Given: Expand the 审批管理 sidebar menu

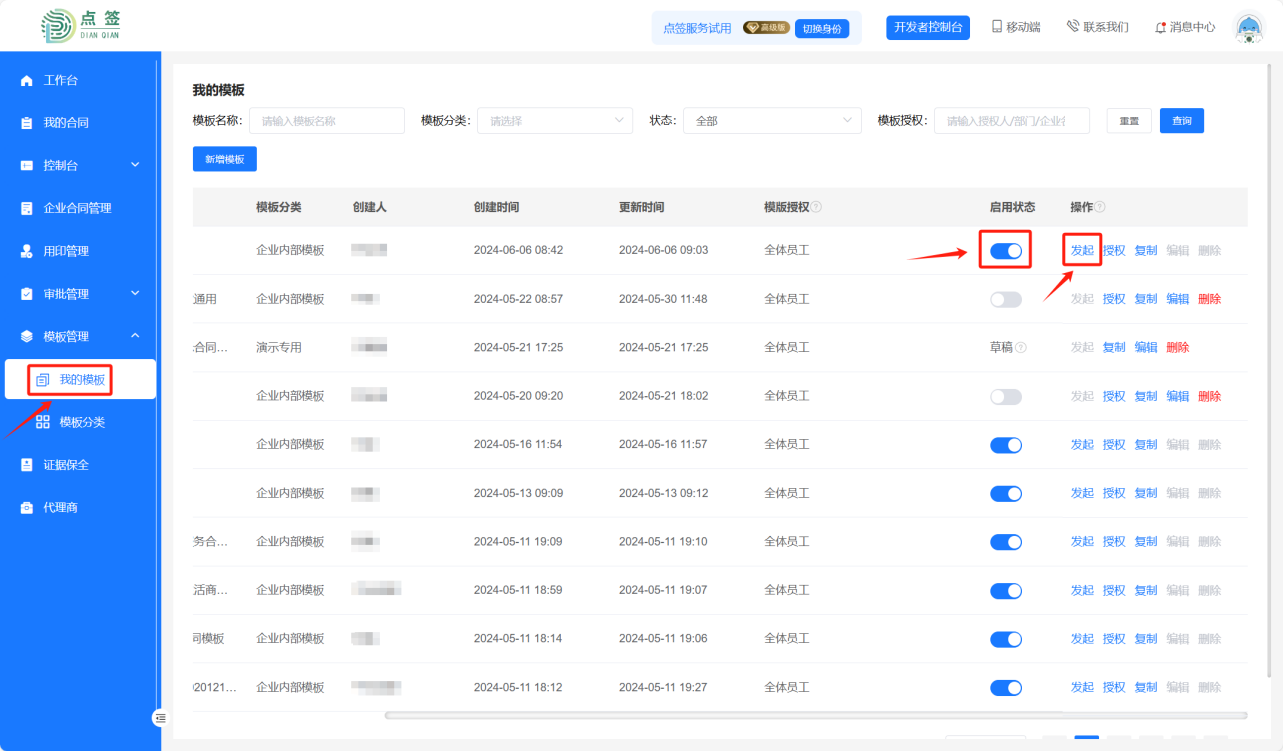Looking at the screenshot, I should pyautogui.click(x=80, y=294).
